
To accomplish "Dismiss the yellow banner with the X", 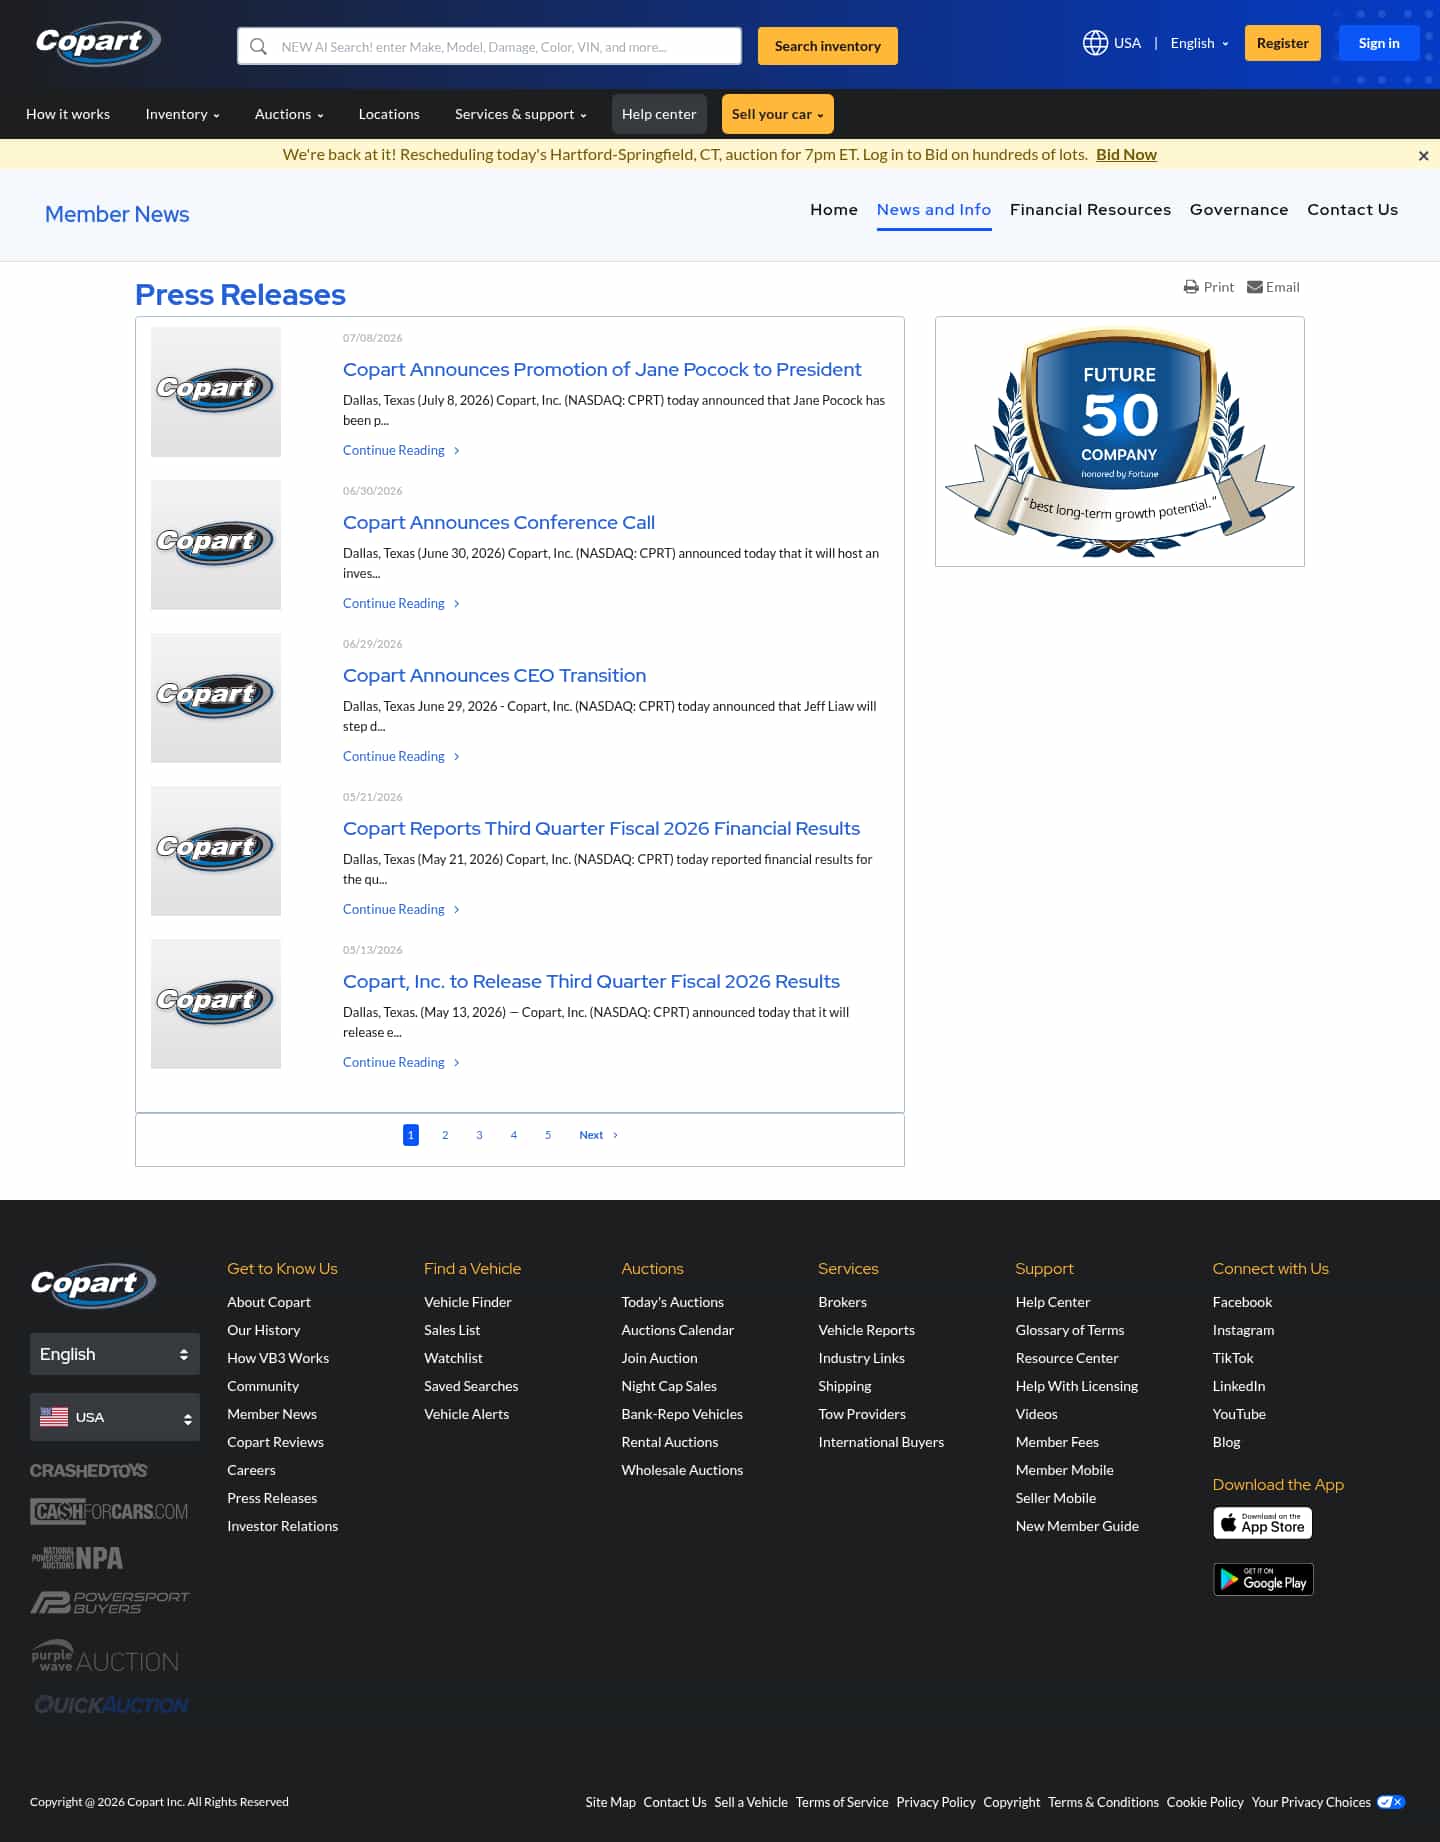I will click(x=1423, y=155).
